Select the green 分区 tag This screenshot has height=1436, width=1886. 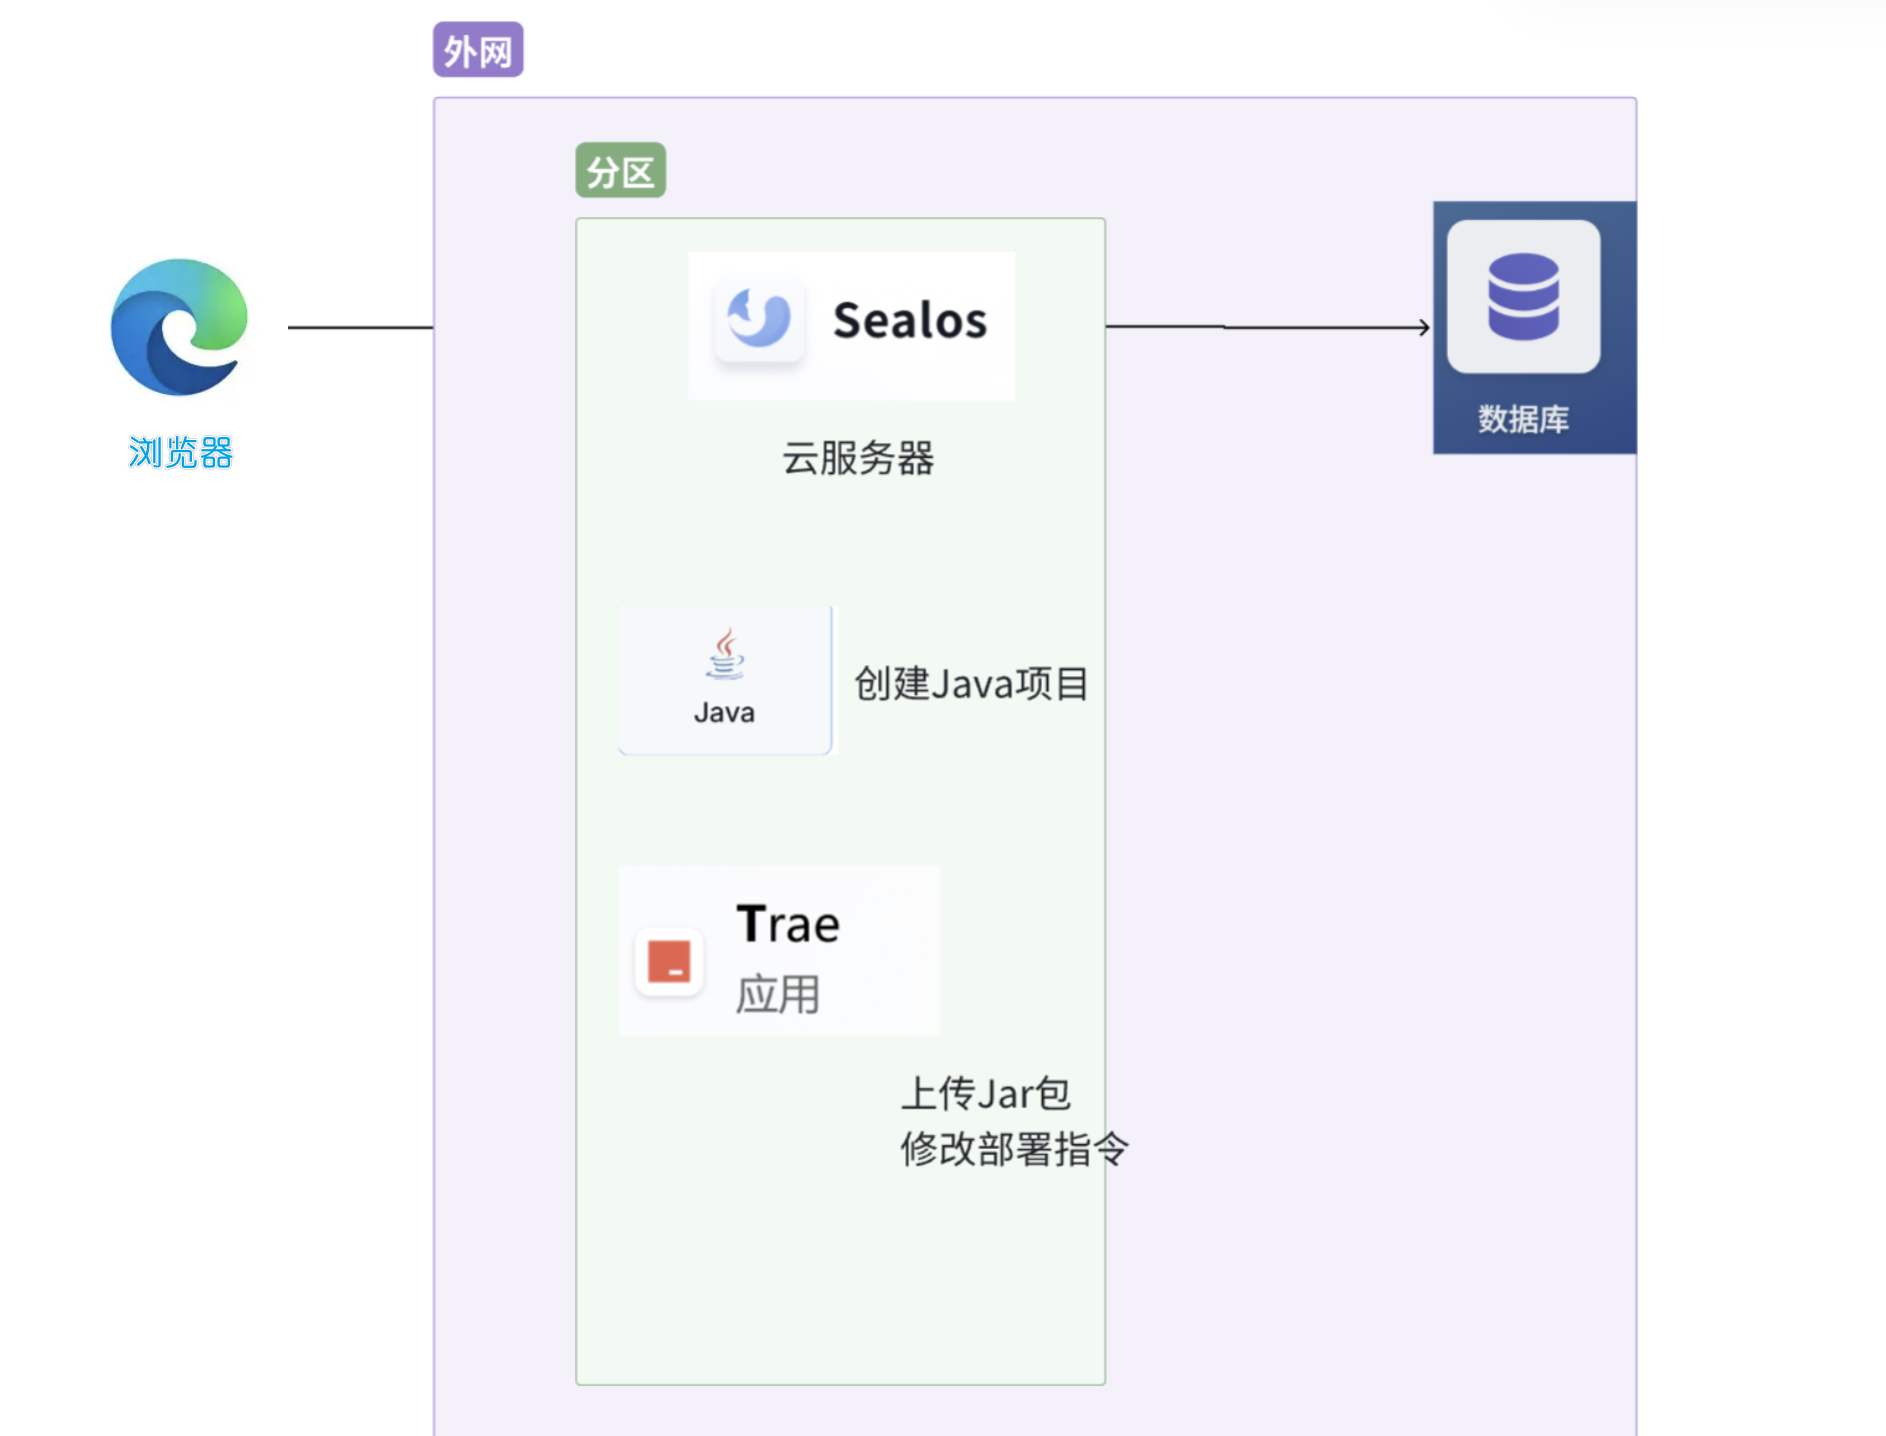[620, 171]
